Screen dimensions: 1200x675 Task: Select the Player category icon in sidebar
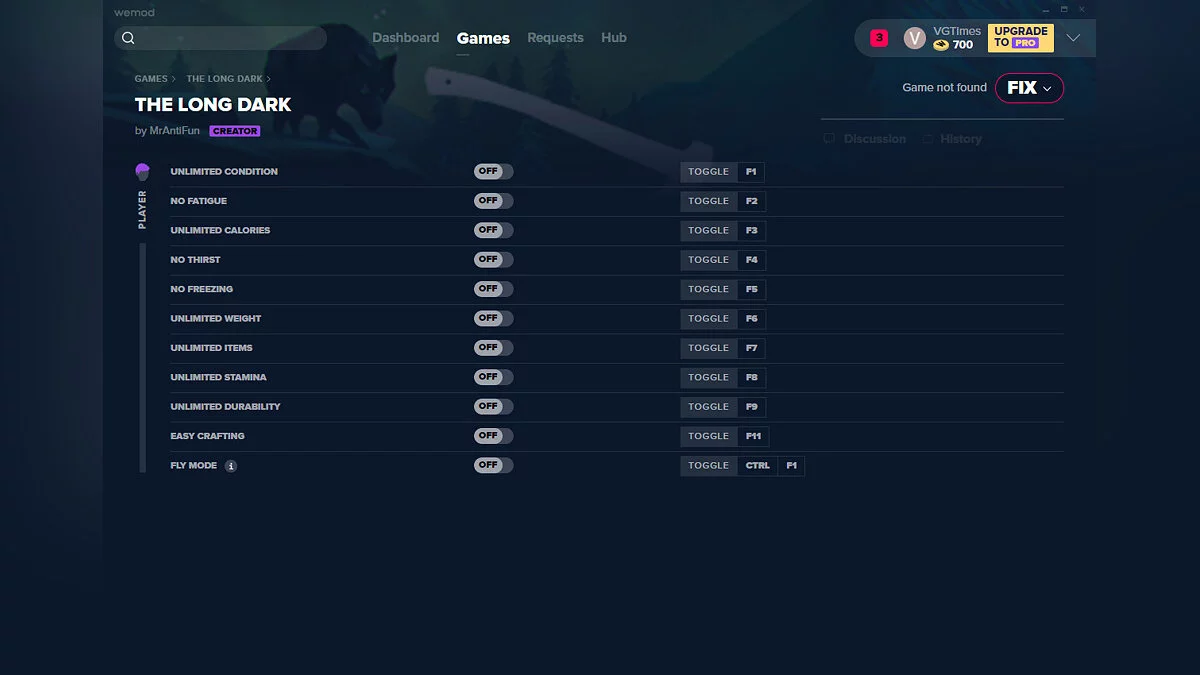tap(141, 170)
